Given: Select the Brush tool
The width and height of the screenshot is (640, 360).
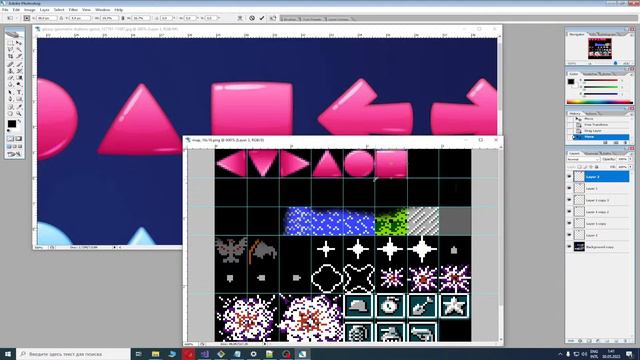Looking at the screenshot, I should click(19, 64).
